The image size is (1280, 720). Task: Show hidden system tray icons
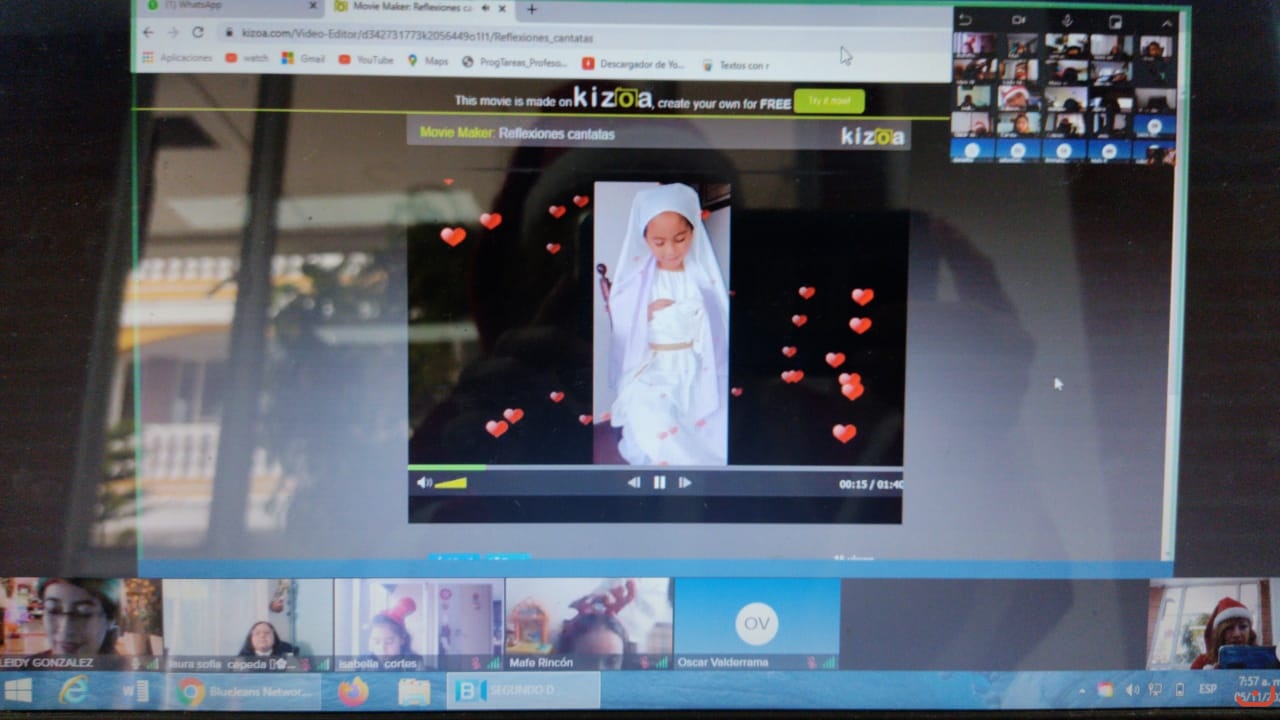(x=1081, y=691)
